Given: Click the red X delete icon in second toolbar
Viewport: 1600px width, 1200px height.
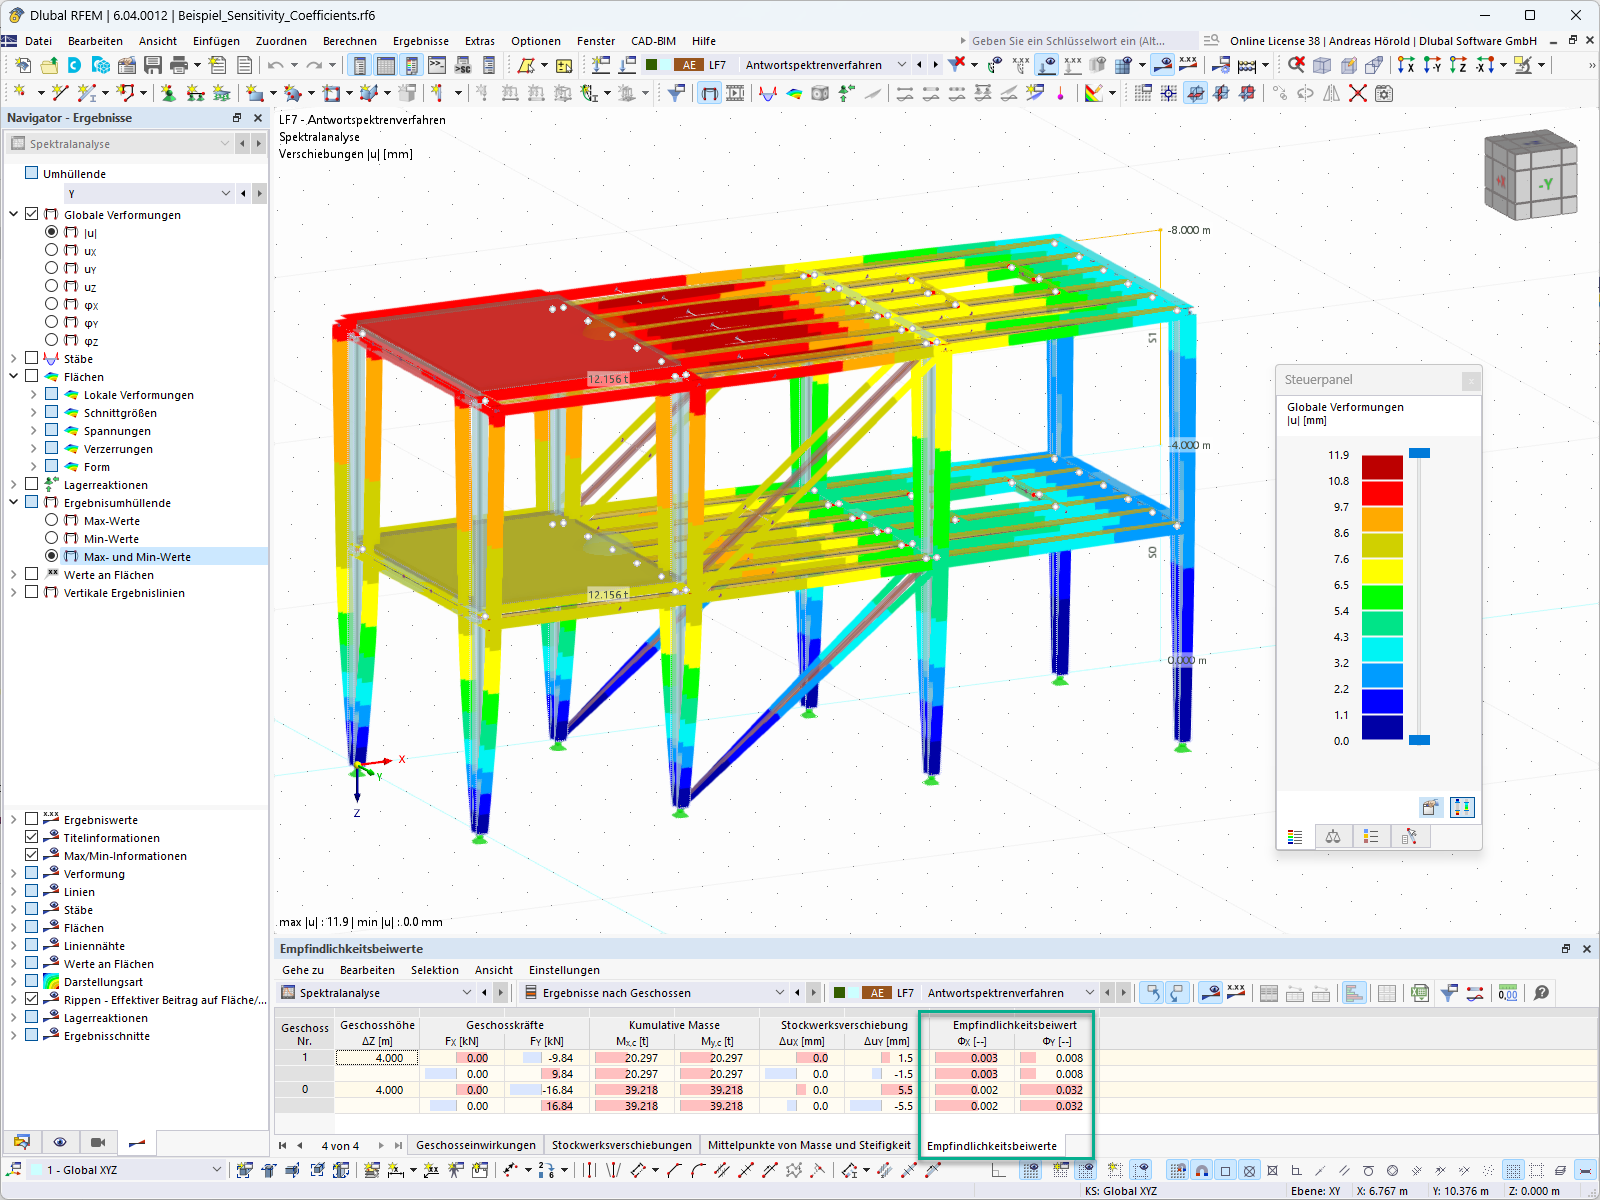Looking at the screenshot, I should pos(1357,93).
